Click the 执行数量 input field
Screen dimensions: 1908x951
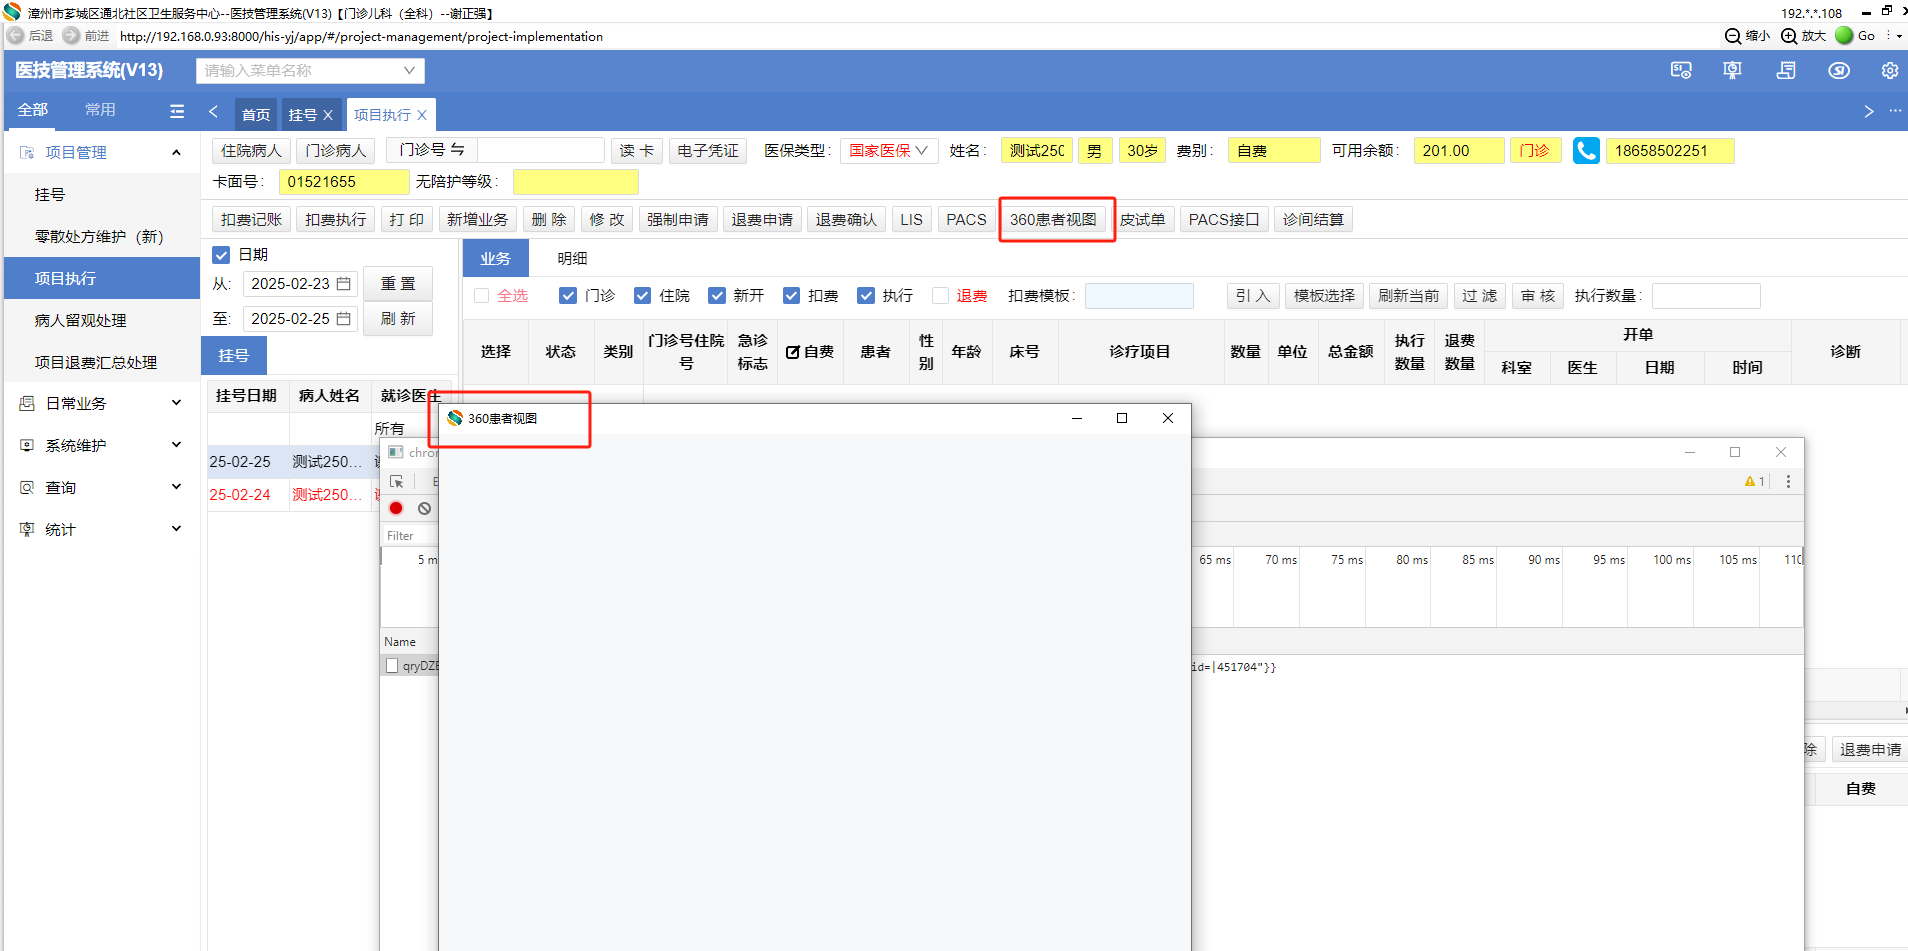click(x=1706, y=296)
